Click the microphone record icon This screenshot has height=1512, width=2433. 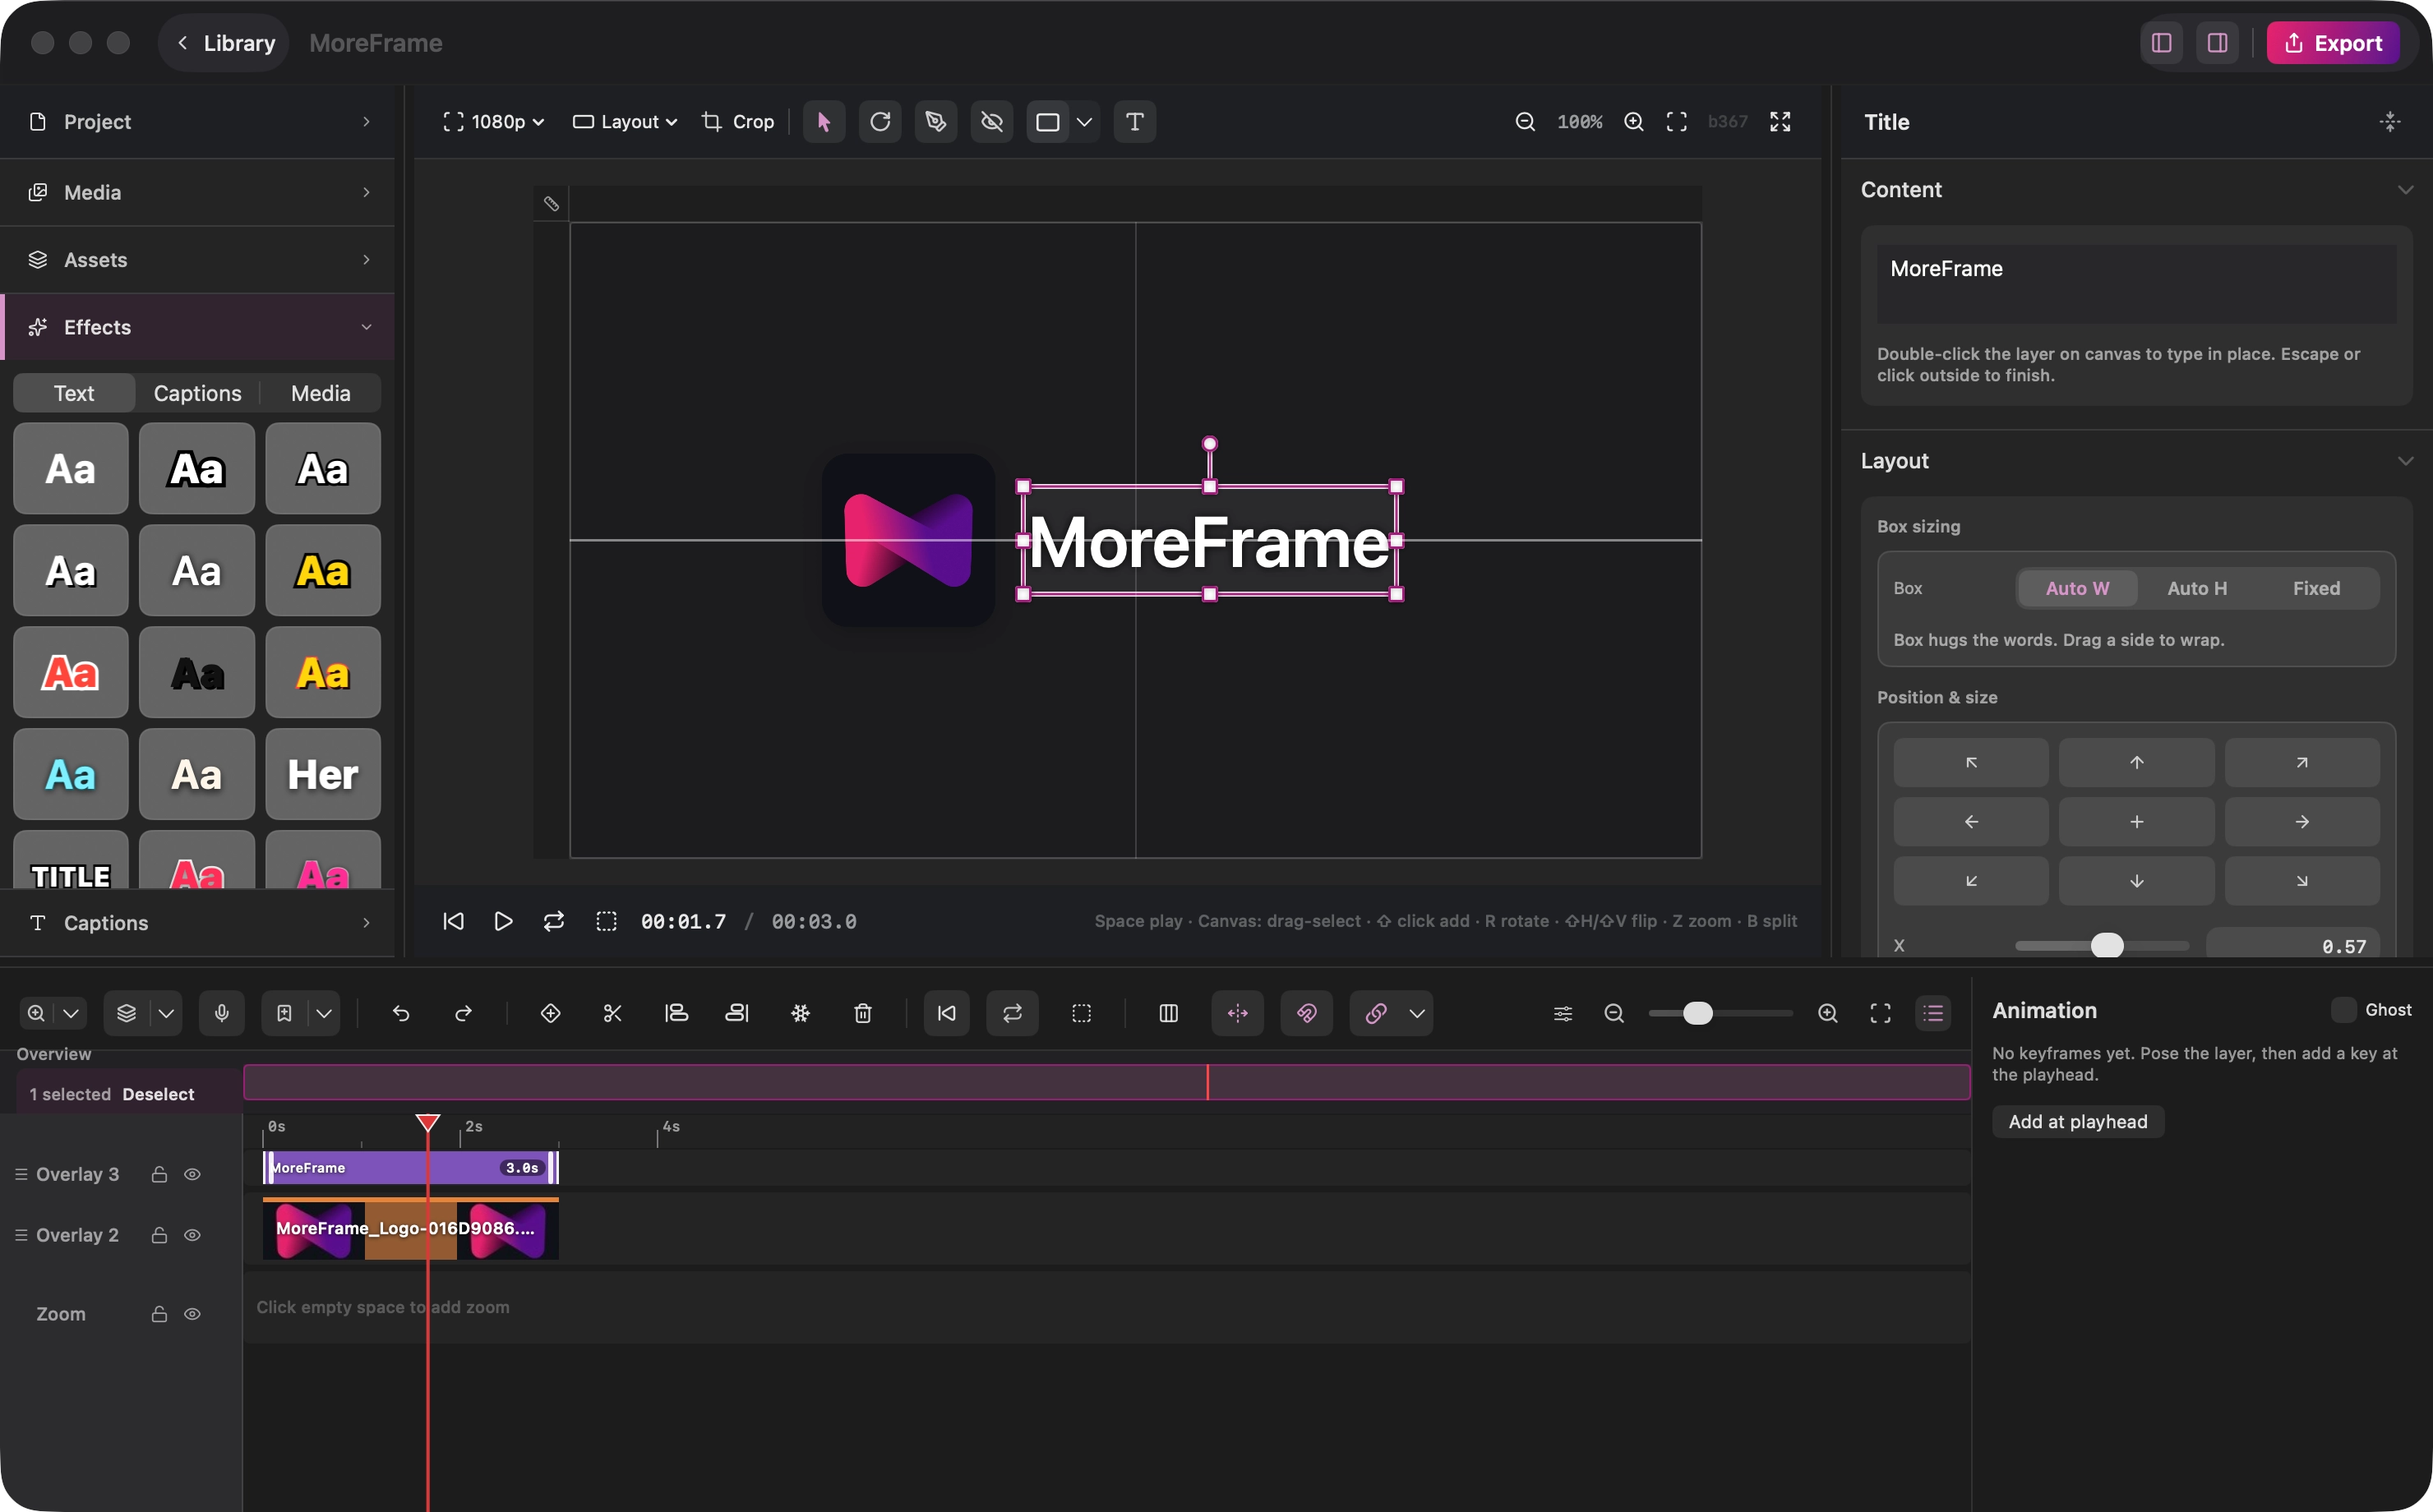pos(222,1013)
